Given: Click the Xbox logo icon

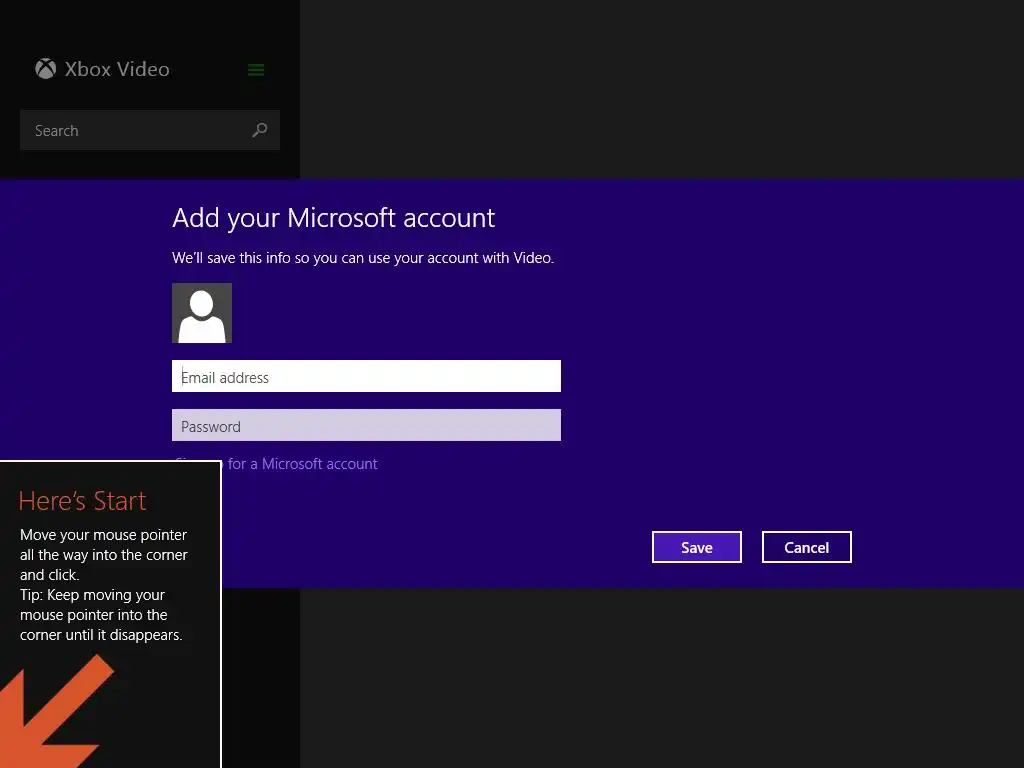Looking at the screenshot, I should tap(46, 69).
